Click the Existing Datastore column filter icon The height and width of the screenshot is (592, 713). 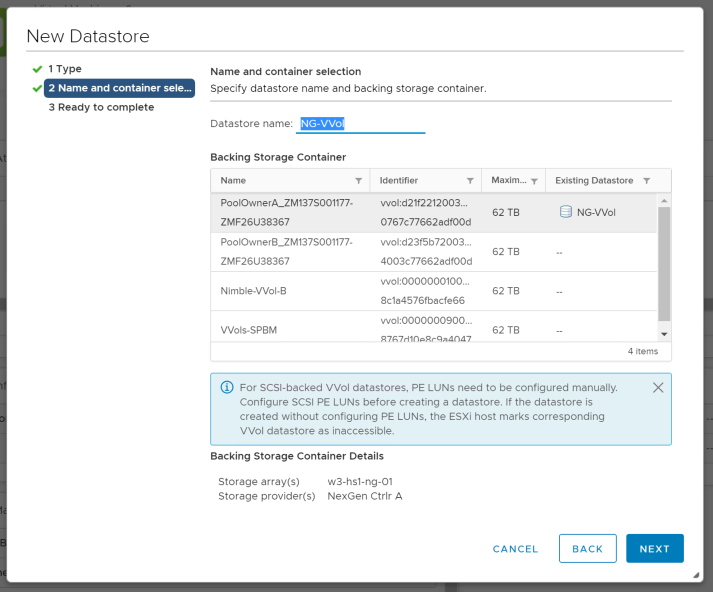pyautogui.click(x=646, y=181)
